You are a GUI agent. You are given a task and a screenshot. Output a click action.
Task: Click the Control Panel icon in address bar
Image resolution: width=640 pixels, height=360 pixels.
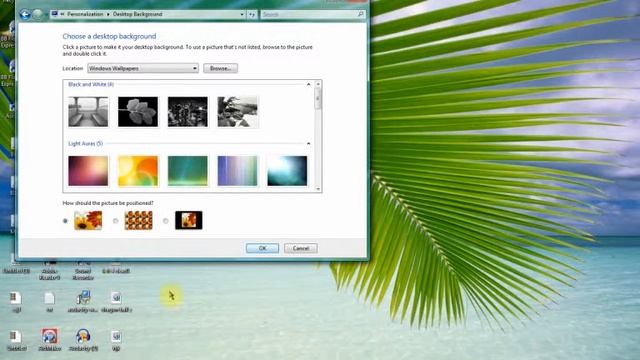(x=55, y=14)
